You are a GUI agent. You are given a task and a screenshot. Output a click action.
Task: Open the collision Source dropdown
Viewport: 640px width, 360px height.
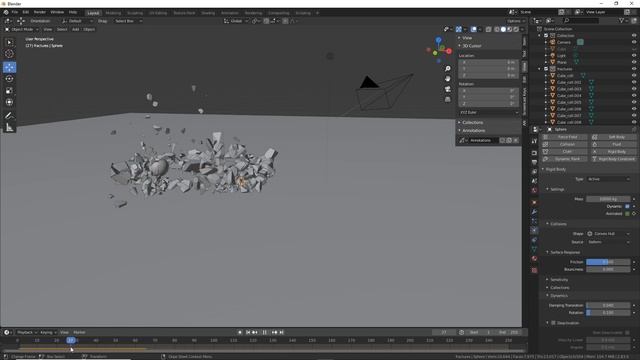point(608,242)
